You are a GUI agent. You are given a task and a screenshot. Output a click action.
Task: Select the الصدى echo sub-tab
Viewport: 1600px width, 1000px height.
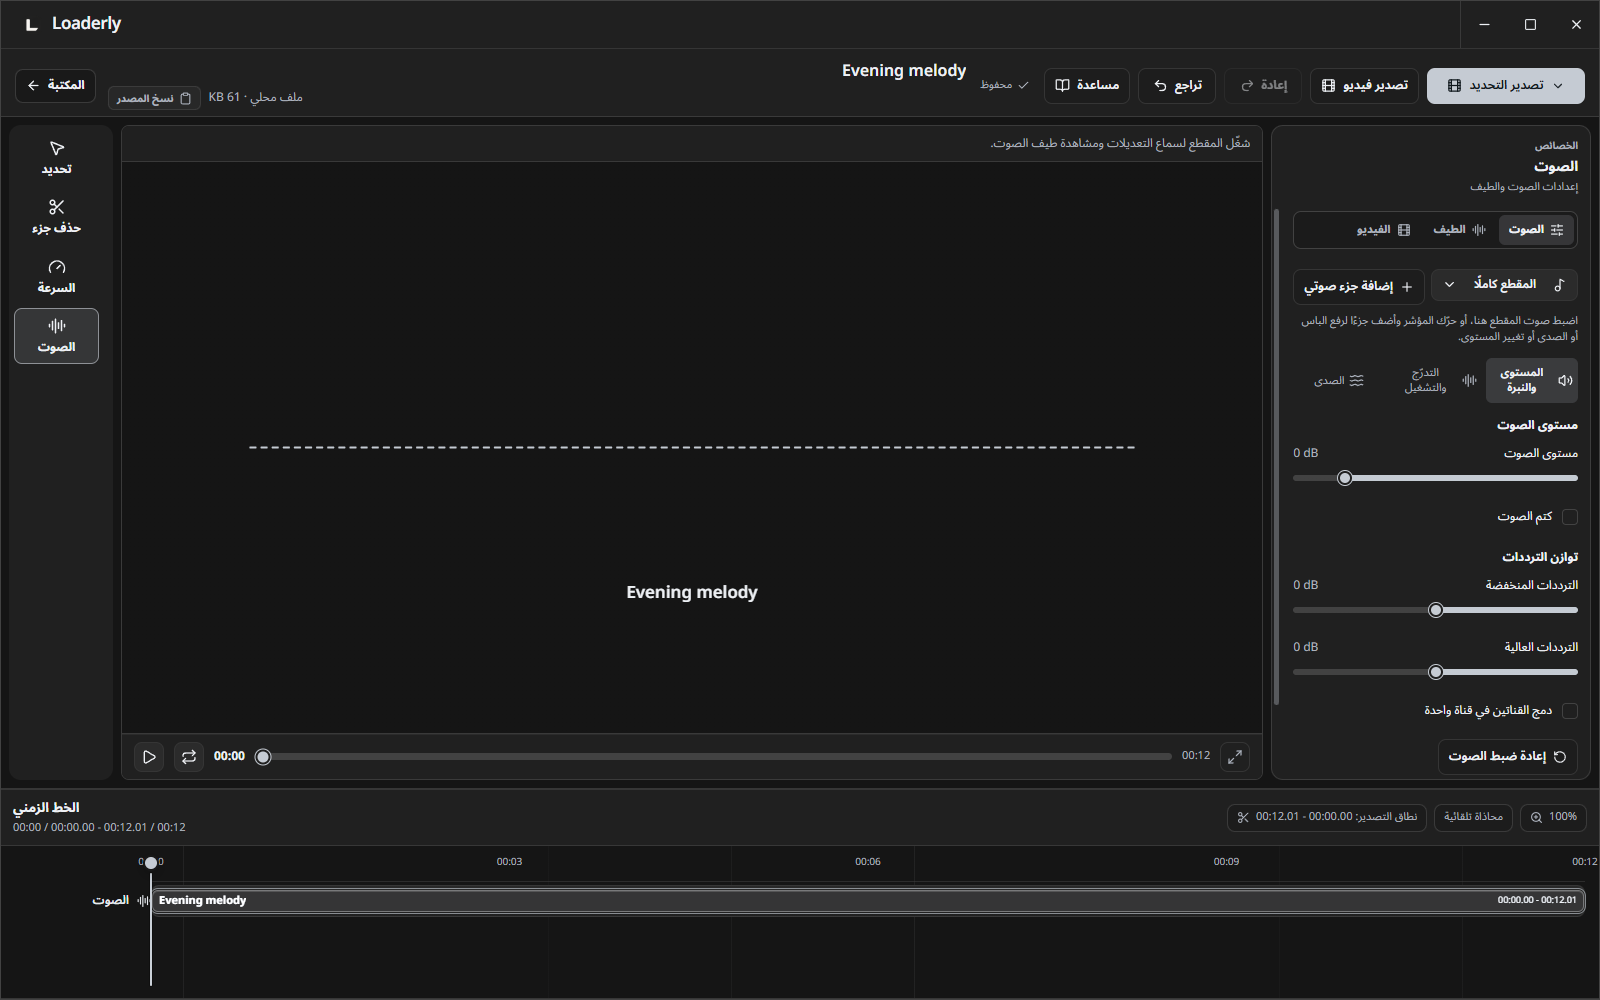click(1339, 380)
